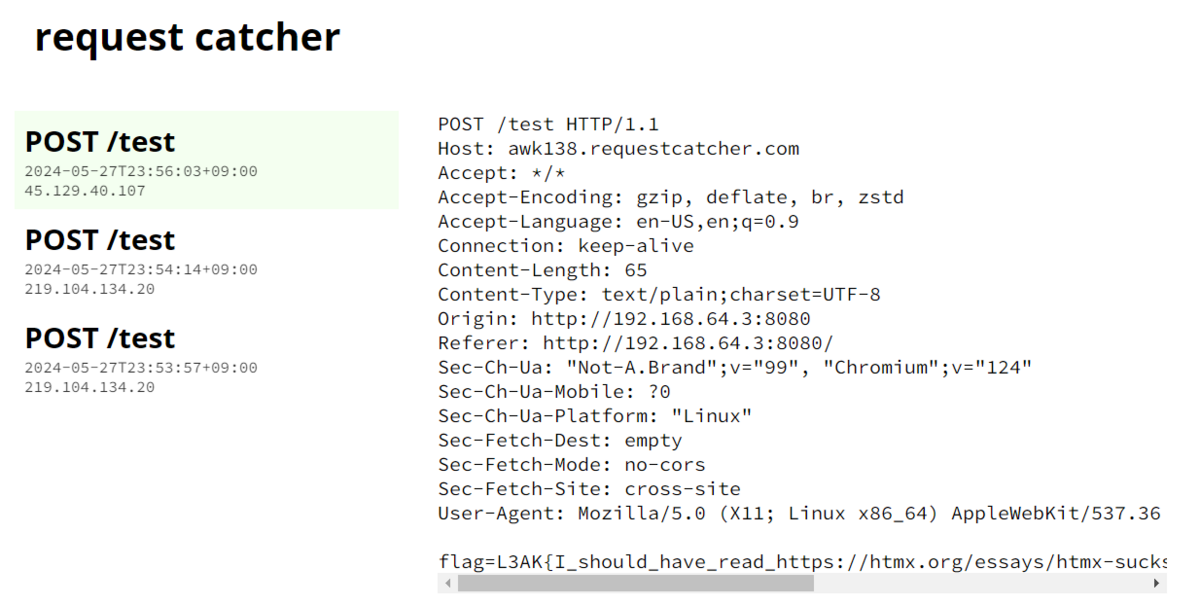Click the timestamp 2024-05-27T23:53:57+09:00
This screenshot has width=1200, height=605.
[141, 368]
